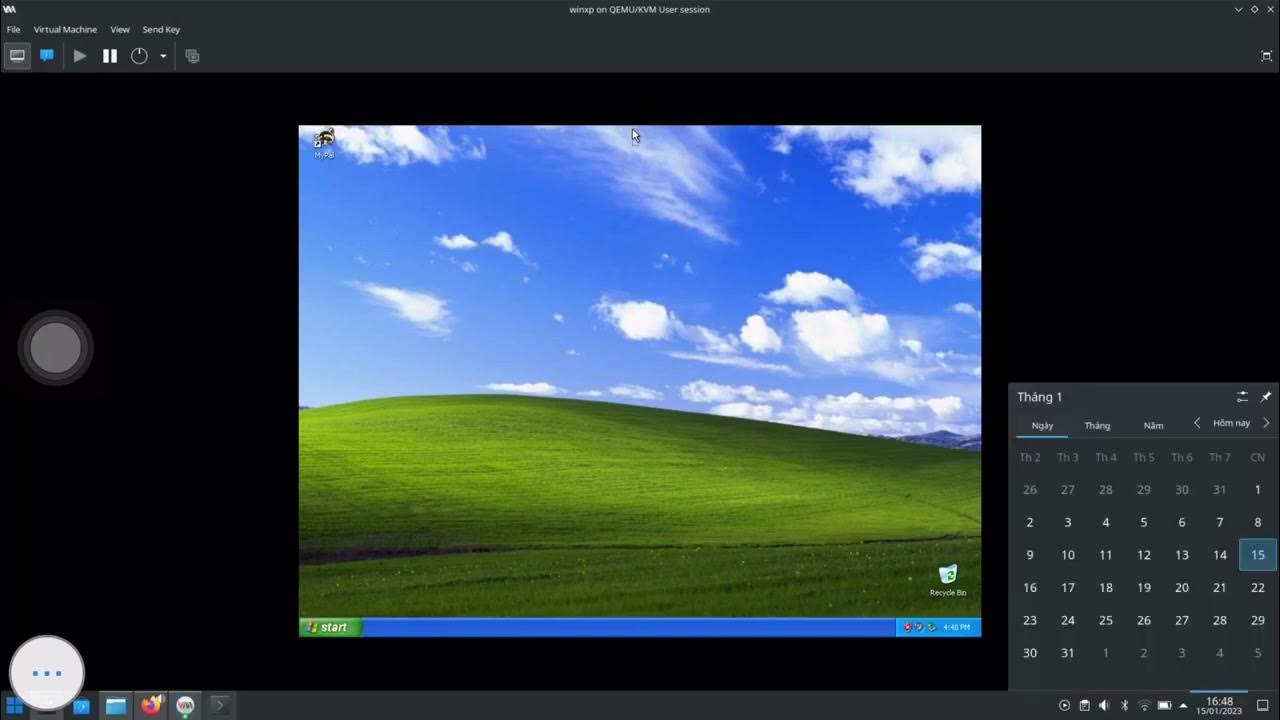Screen dimensions: 1280x720
Task: Open the shutdown options dropdown arrow
Action: point(163,56)
